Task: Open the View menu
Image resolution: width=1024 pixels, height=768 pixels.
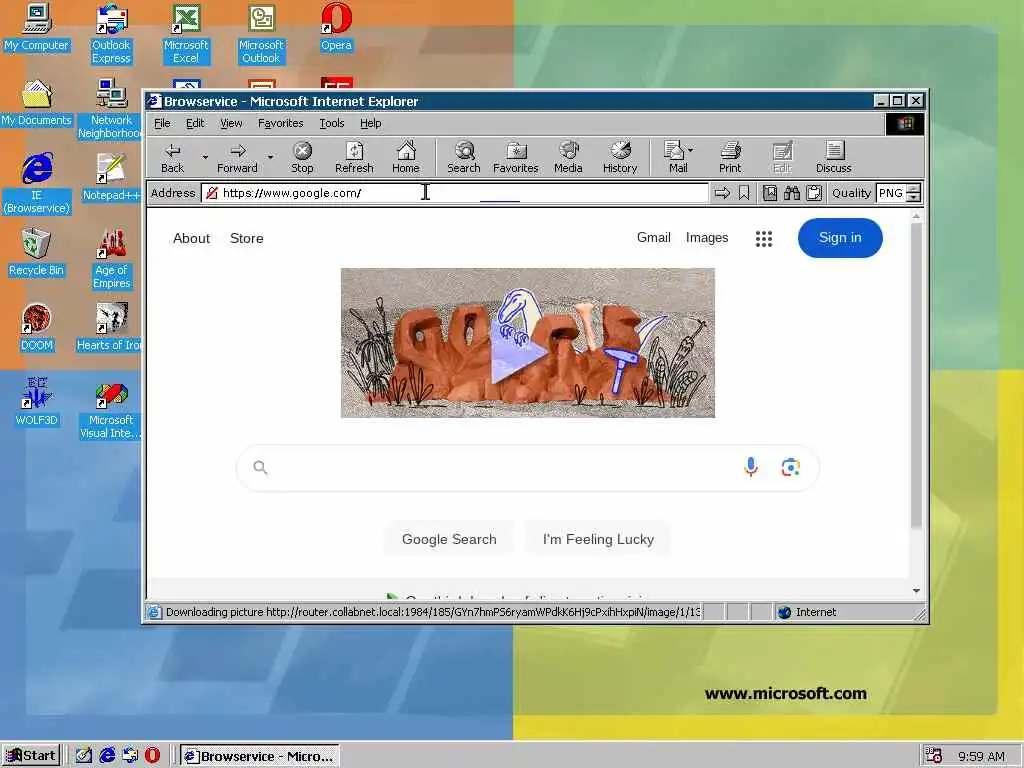Action: pyautogui.click(x=231, y=123)
